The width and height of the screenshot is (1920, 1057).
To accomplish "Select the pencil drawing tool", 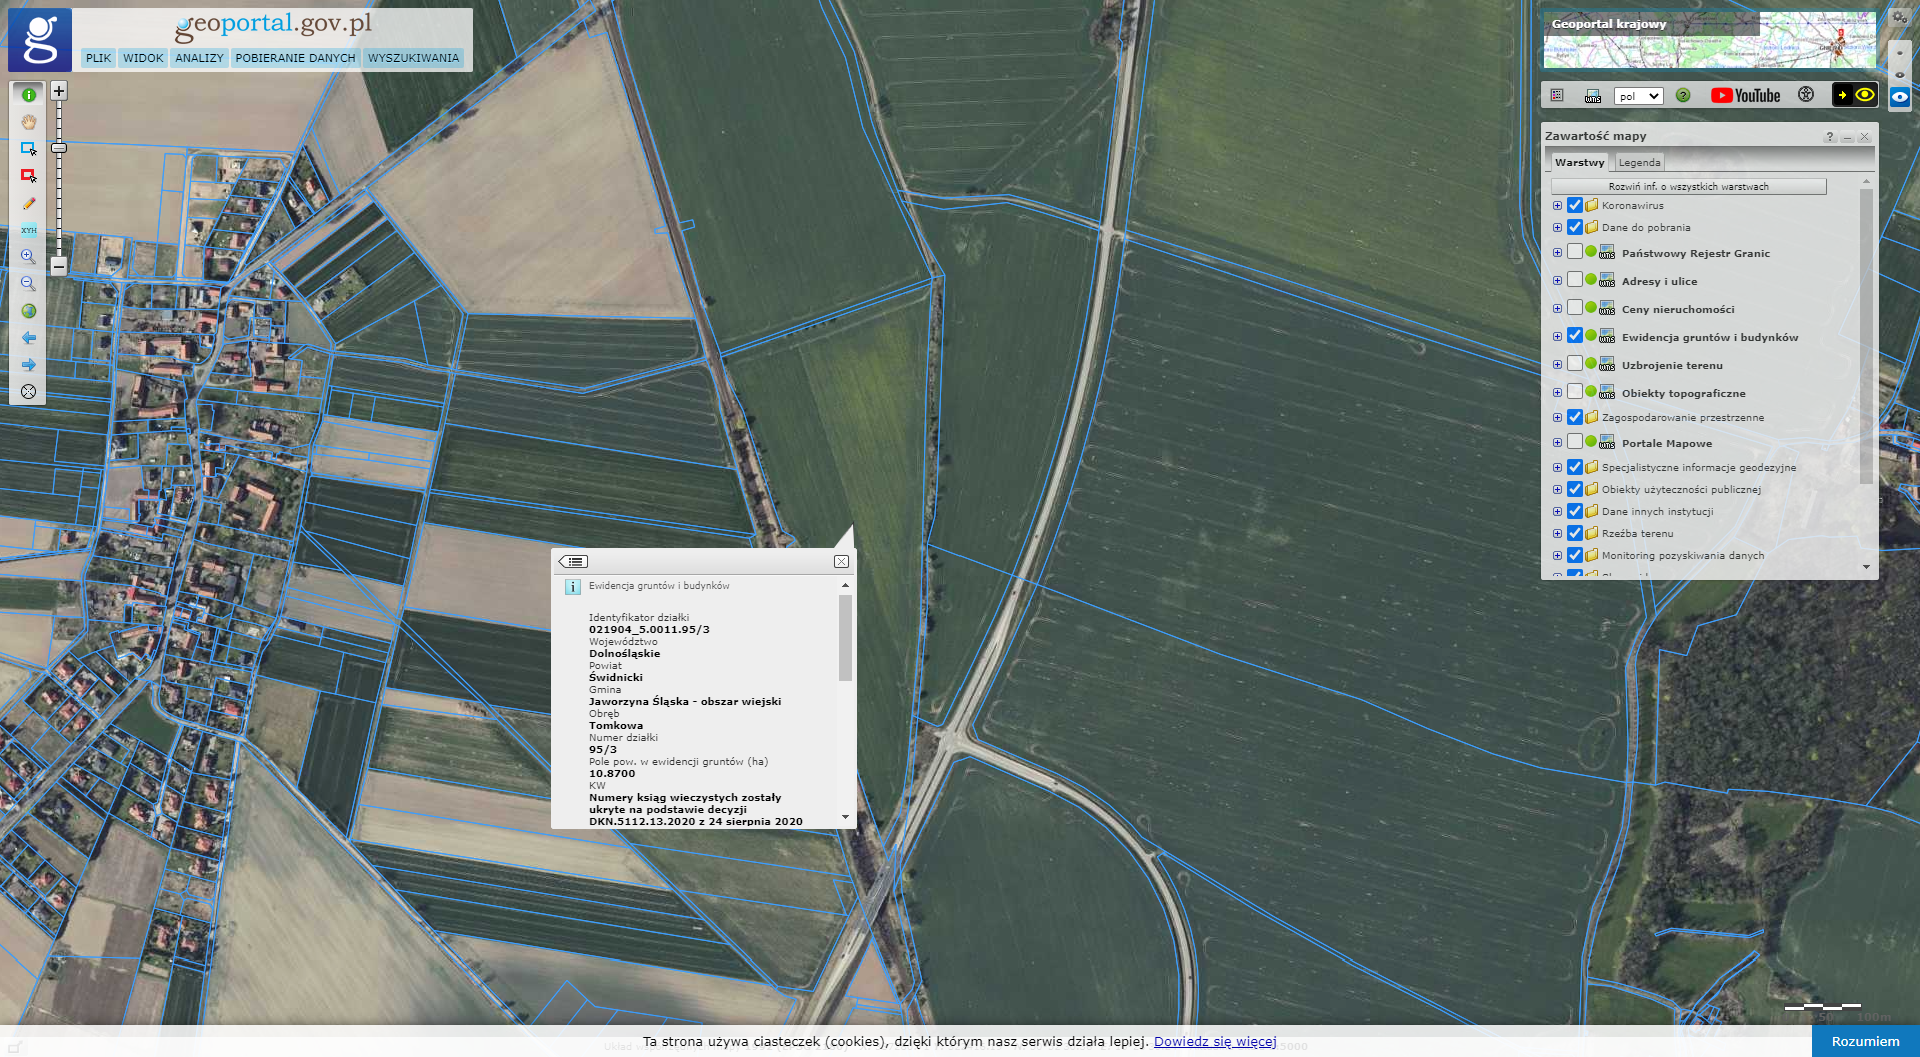I will coord(28,203).
